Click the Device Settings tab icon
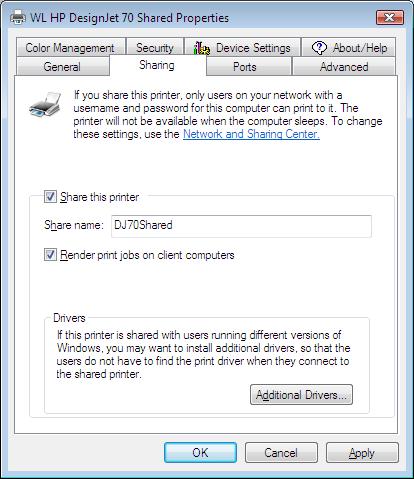Screen dimensions: 414x479 click(x=202, y=48)
